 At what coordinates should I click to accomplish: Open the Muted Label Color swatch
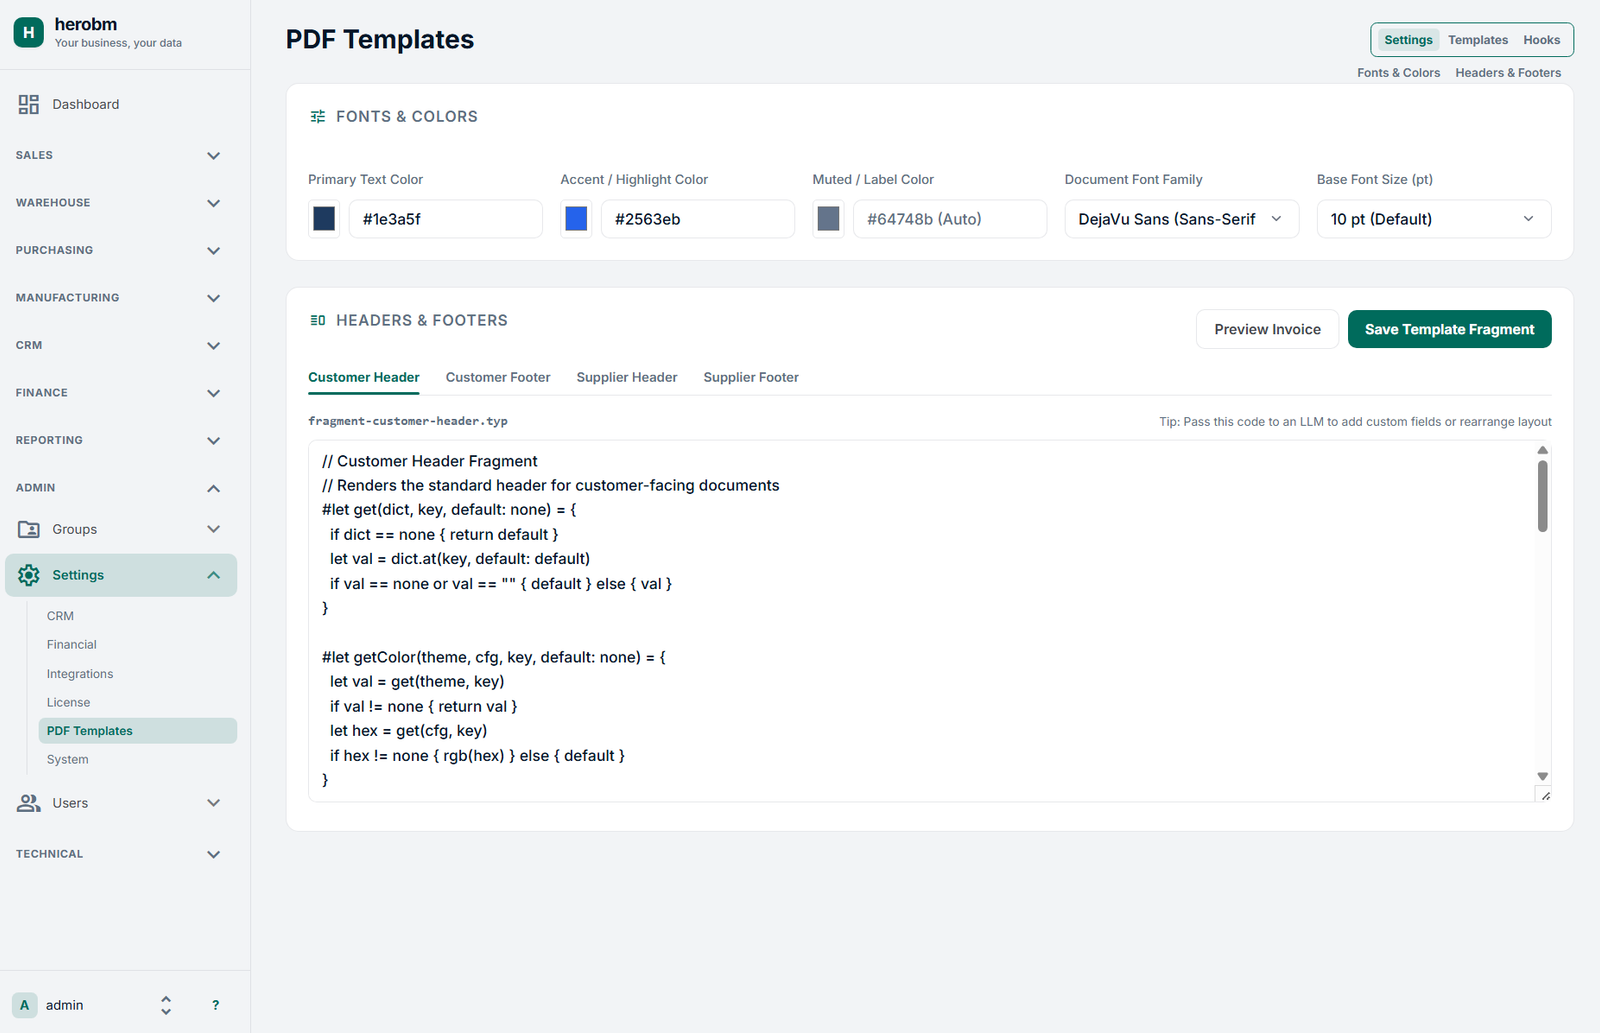tap(828, 219)
